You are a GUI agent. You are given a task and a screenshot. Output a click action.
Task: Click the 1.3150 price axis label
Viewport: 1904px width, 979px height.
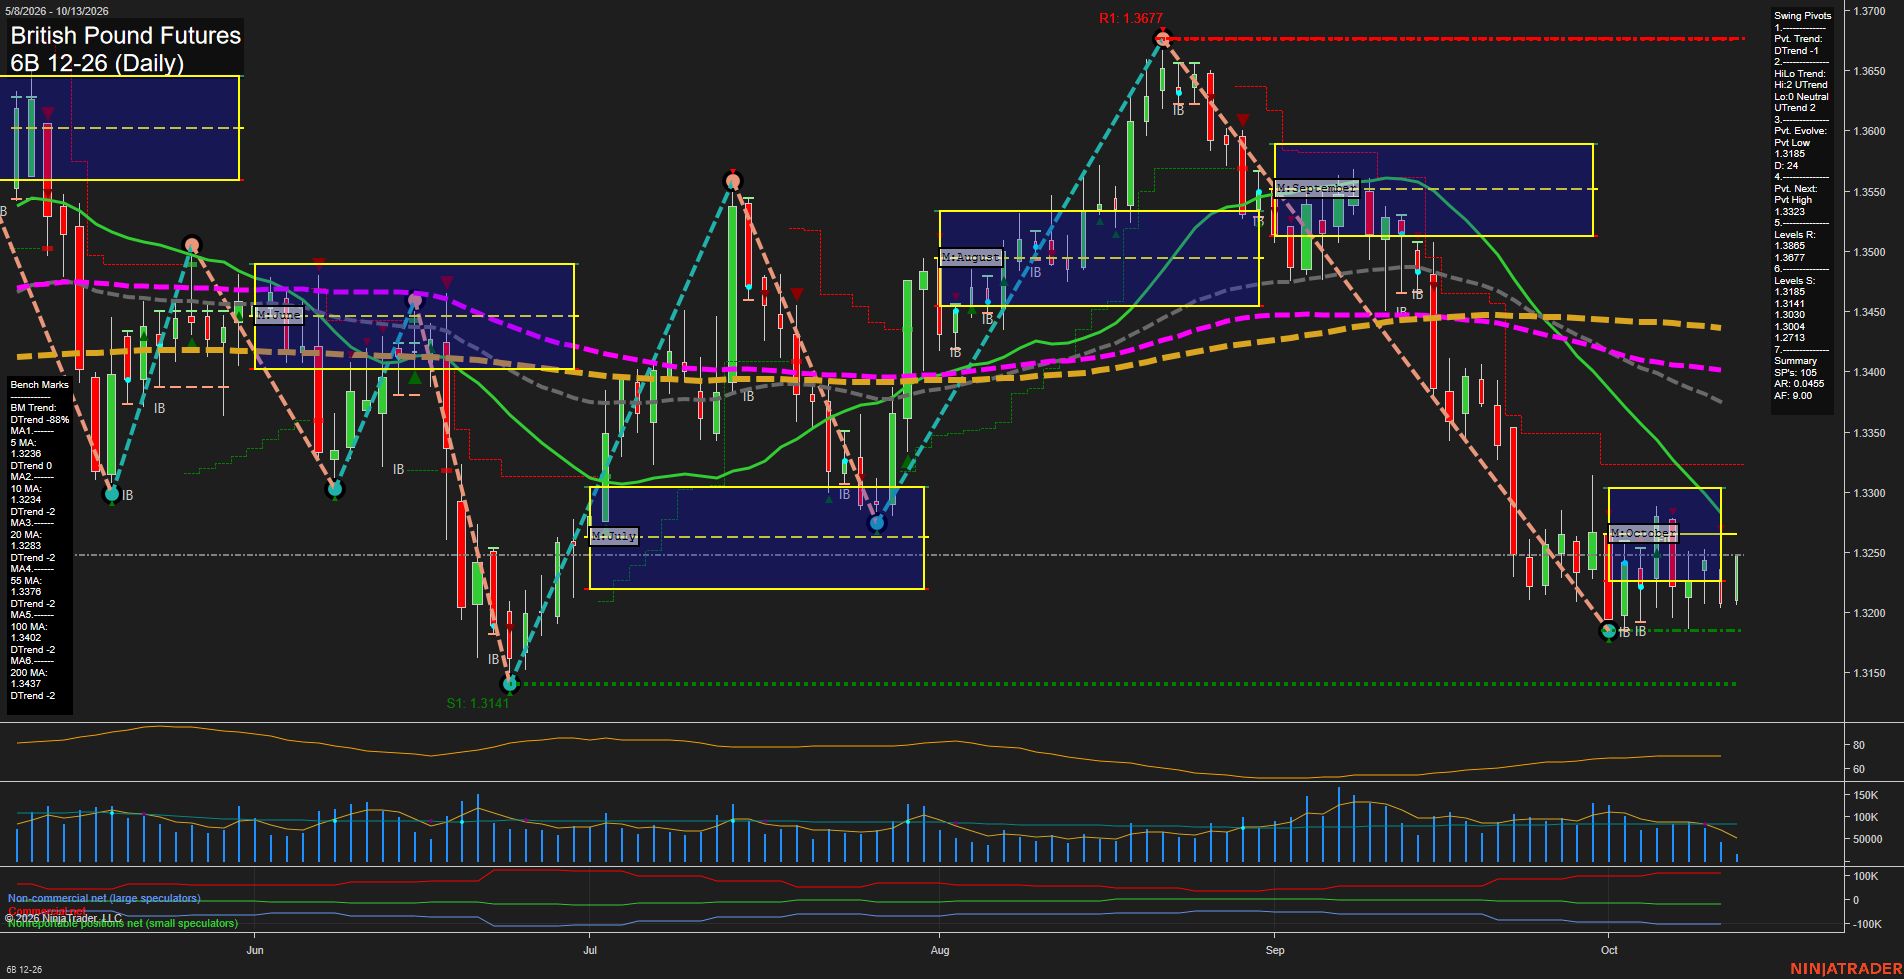coord(1869,673)
